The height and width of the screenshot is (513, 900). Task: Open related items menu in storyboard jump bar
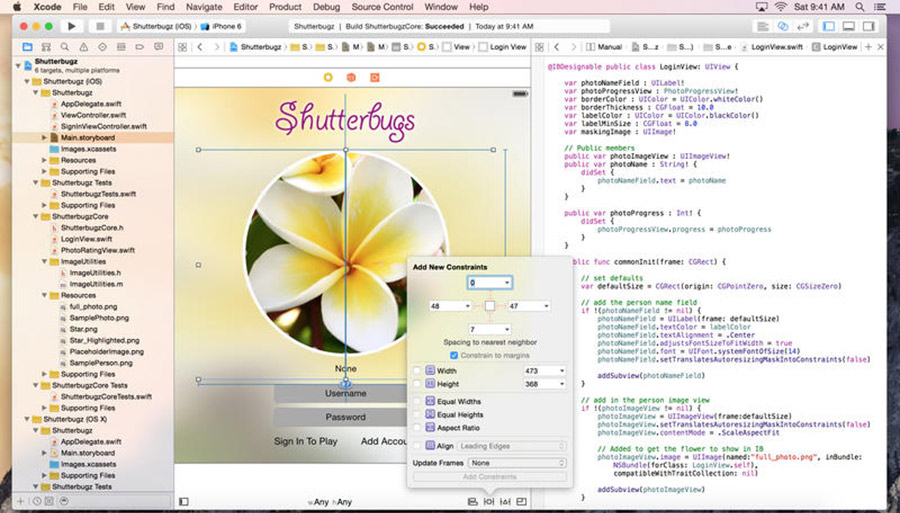click(x=183, y=47)
